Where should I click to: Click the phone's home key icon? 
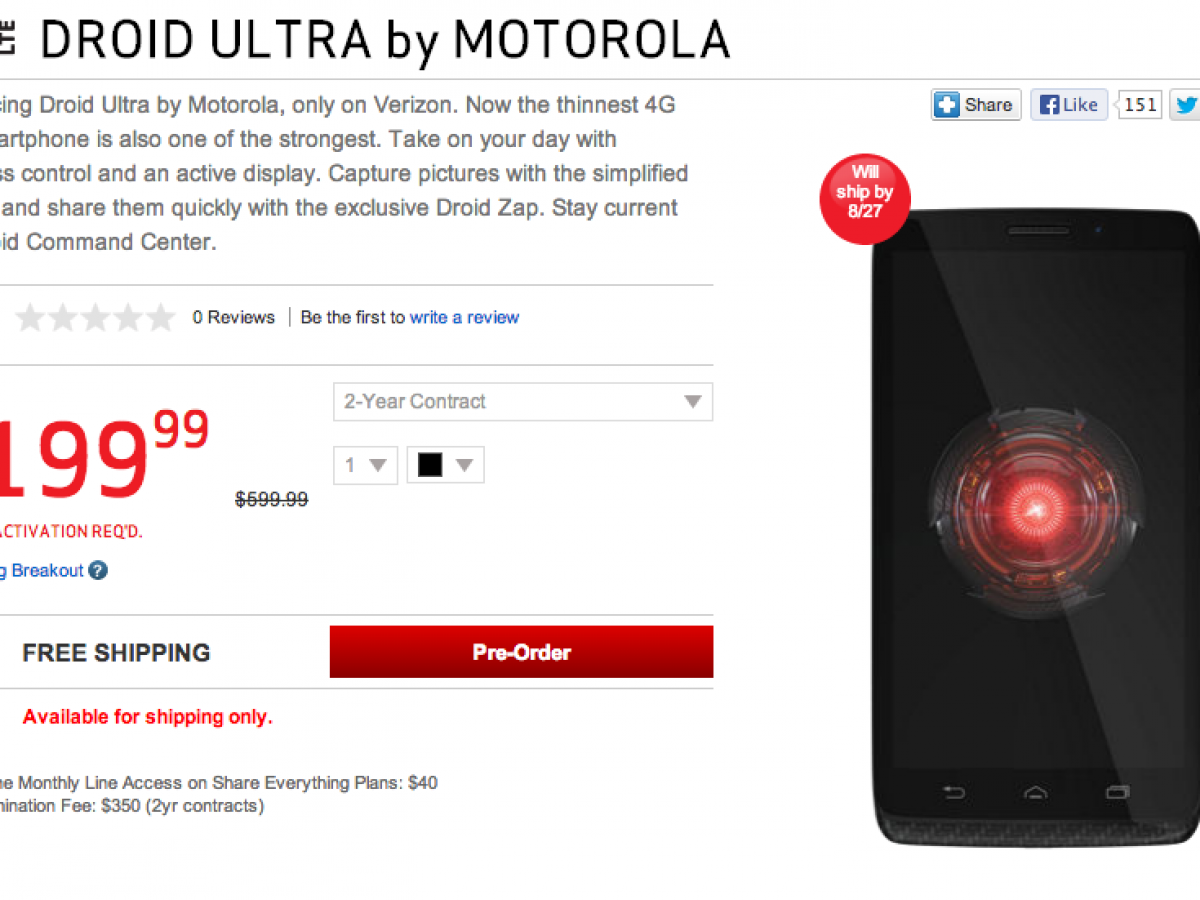click(1036, 793)
